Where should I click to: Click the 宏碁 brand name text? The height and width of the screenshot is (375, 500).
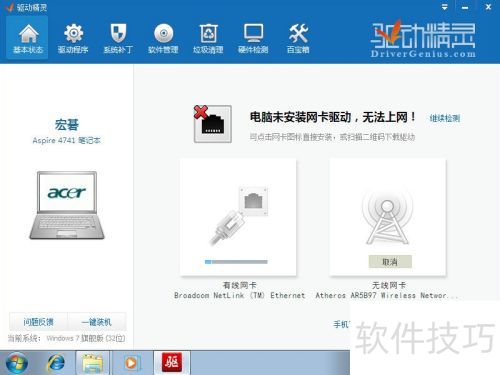pyautogui.click(x=67, y=125)
